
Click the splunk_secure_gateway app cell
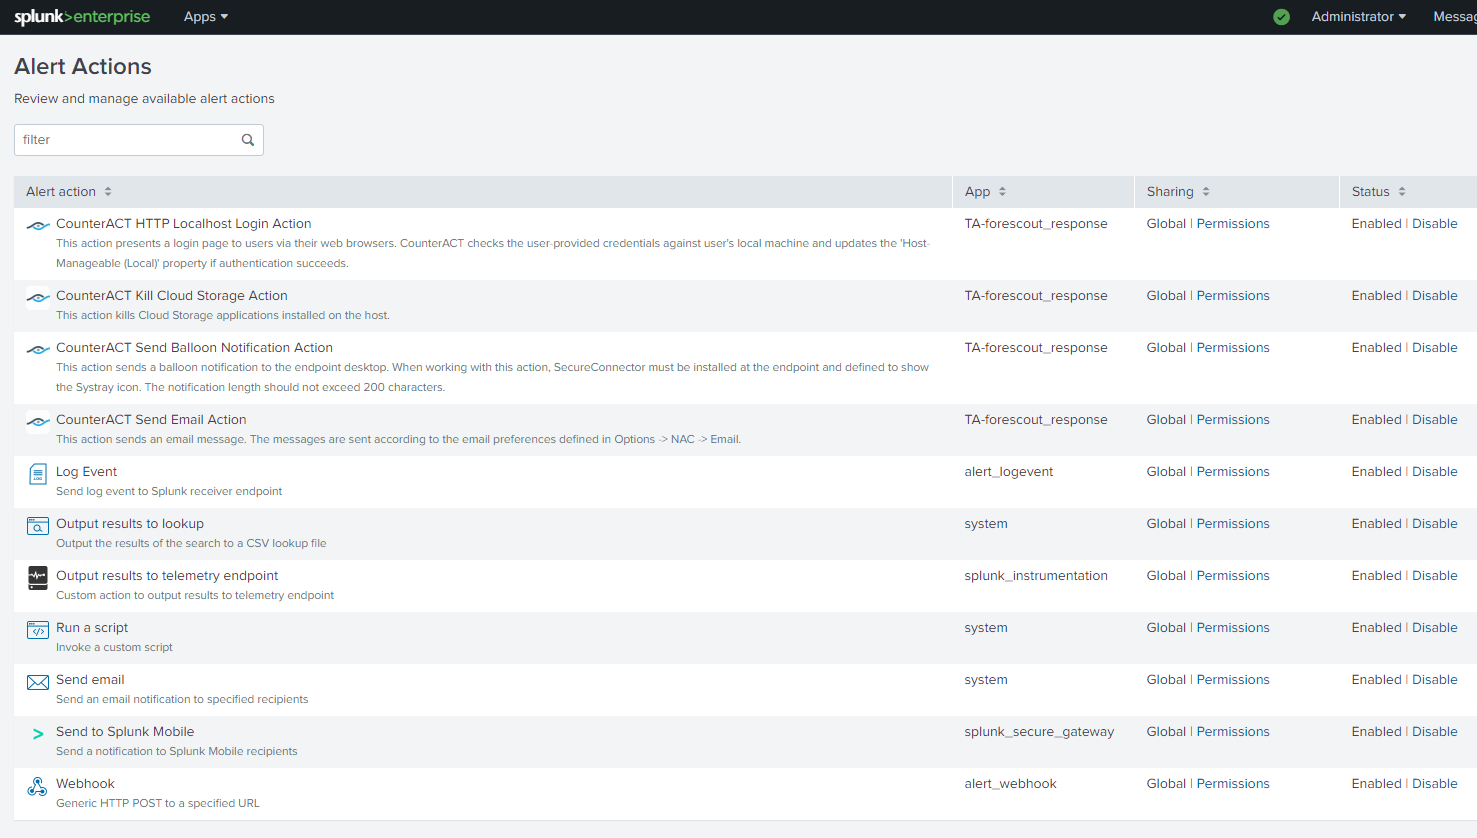point(1039,732)
